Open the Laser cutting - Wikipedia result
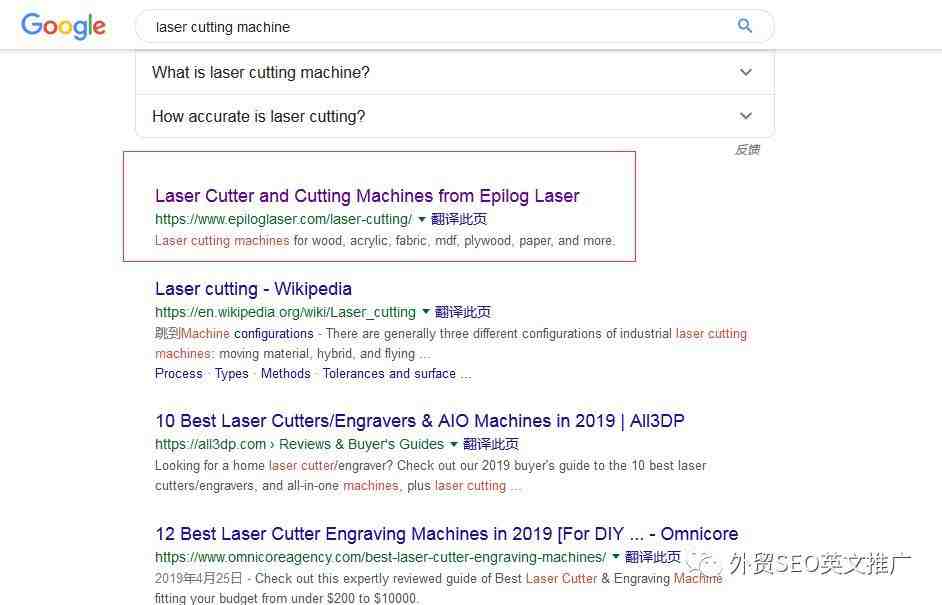 253,289
